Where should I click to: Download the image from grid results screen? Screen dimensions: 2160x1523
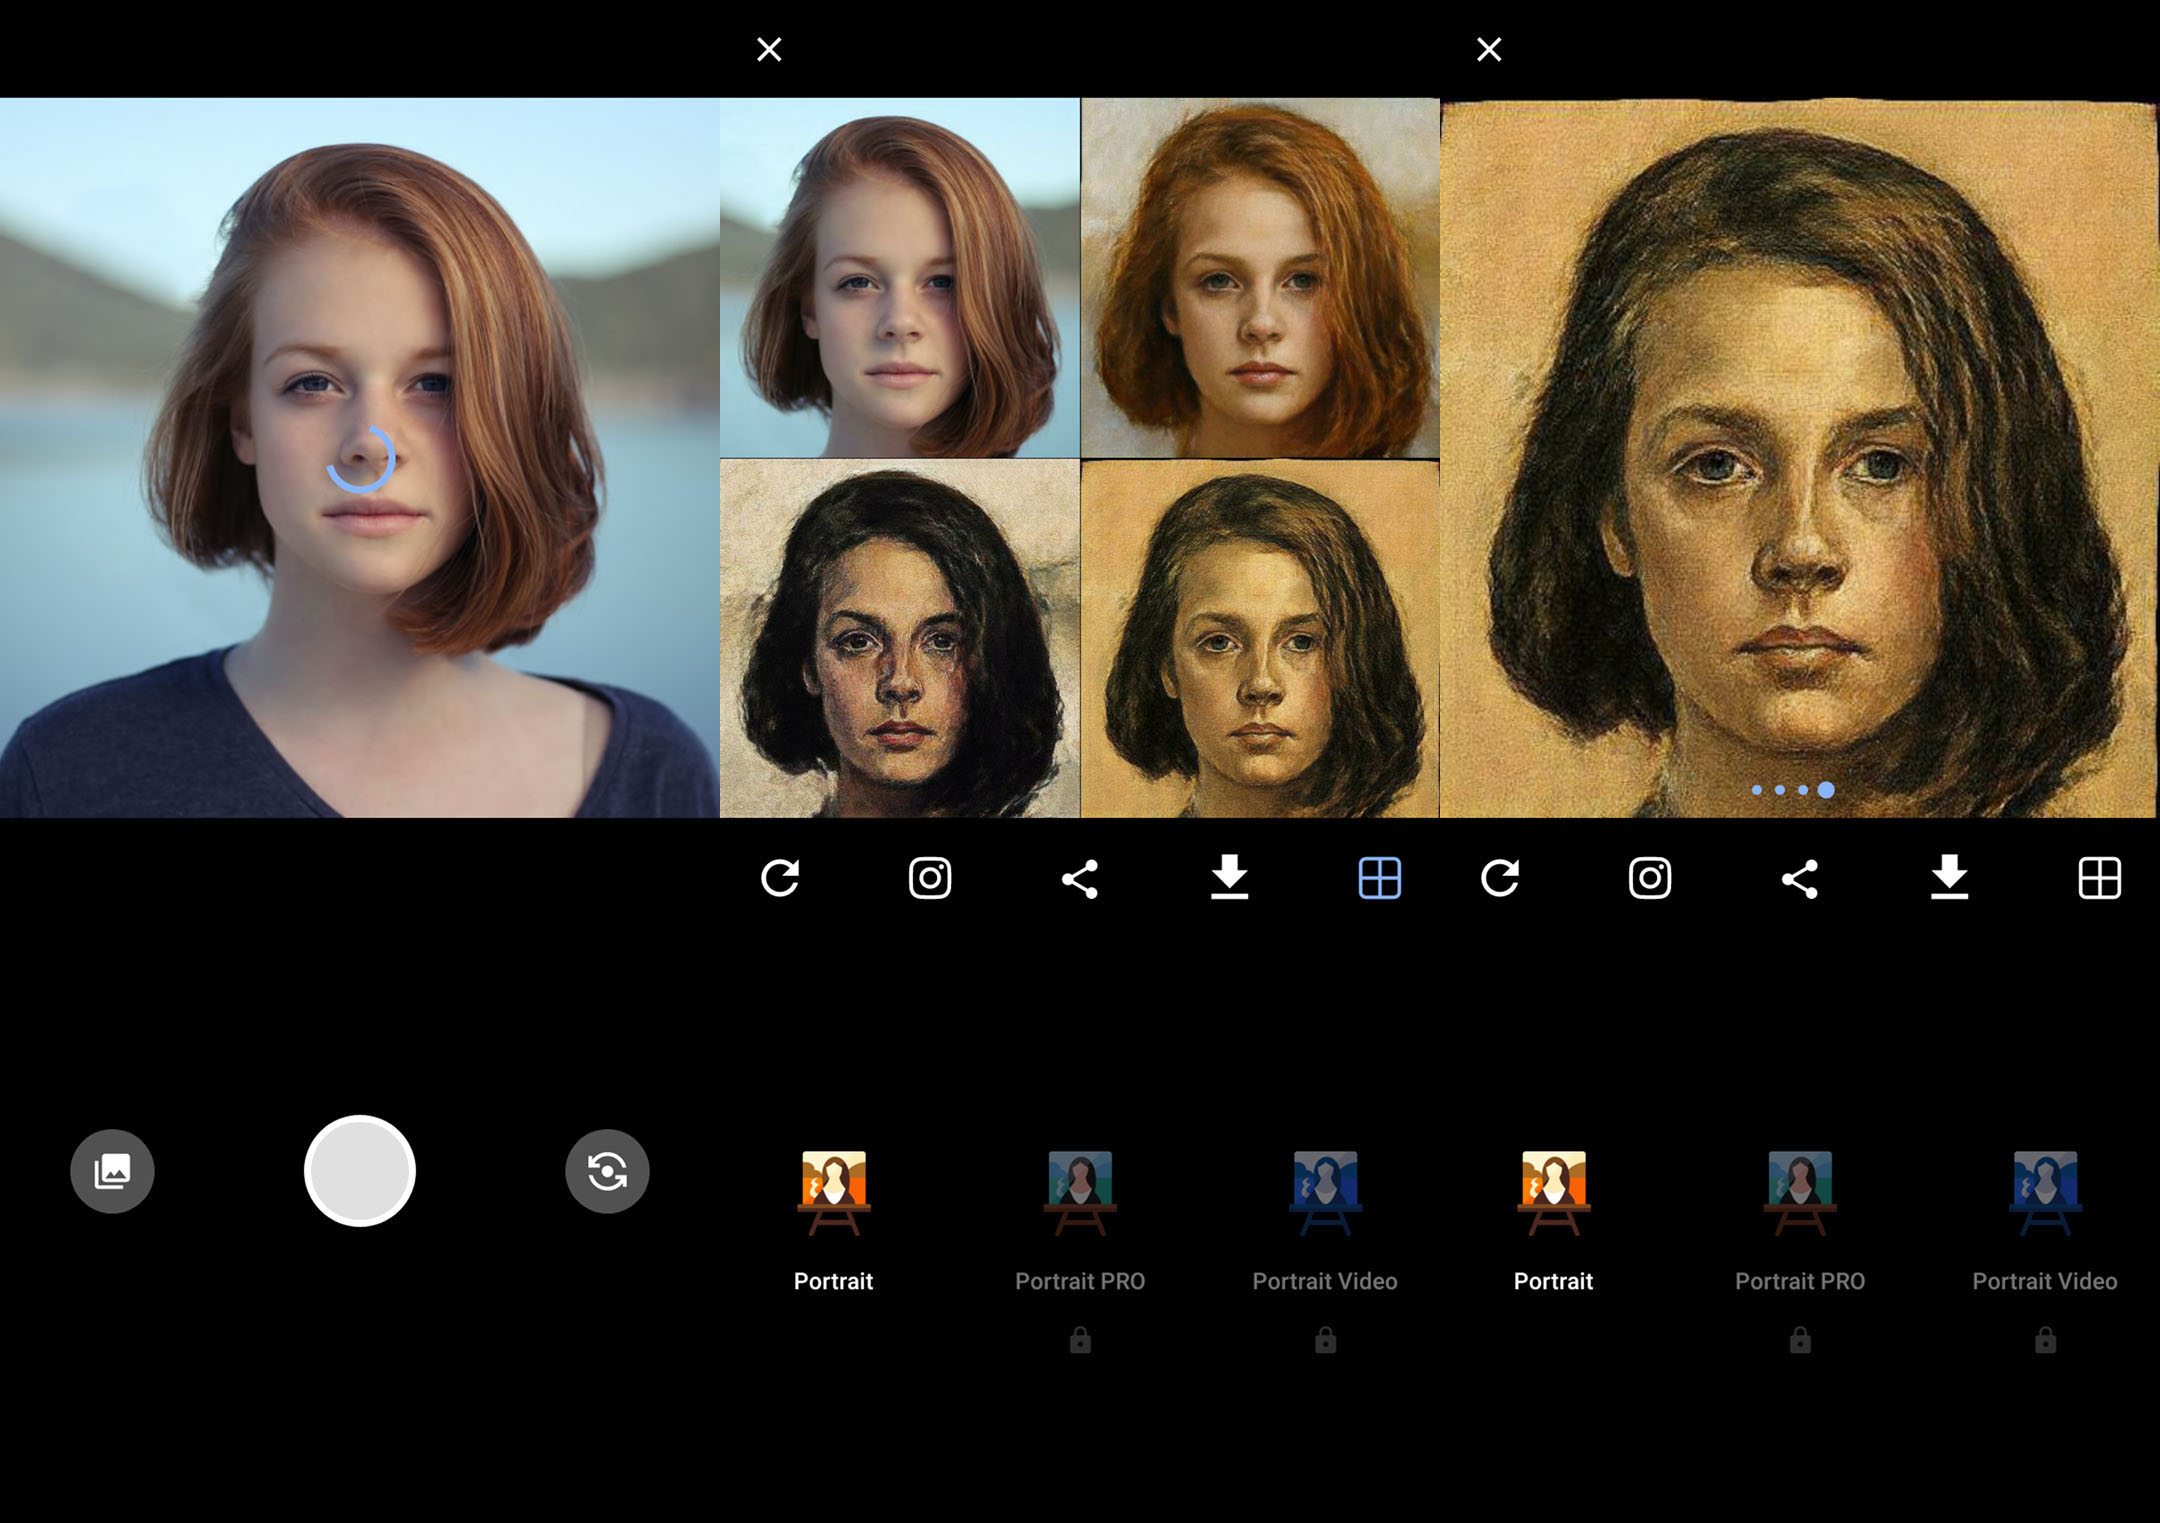(x=1230, y=877)
